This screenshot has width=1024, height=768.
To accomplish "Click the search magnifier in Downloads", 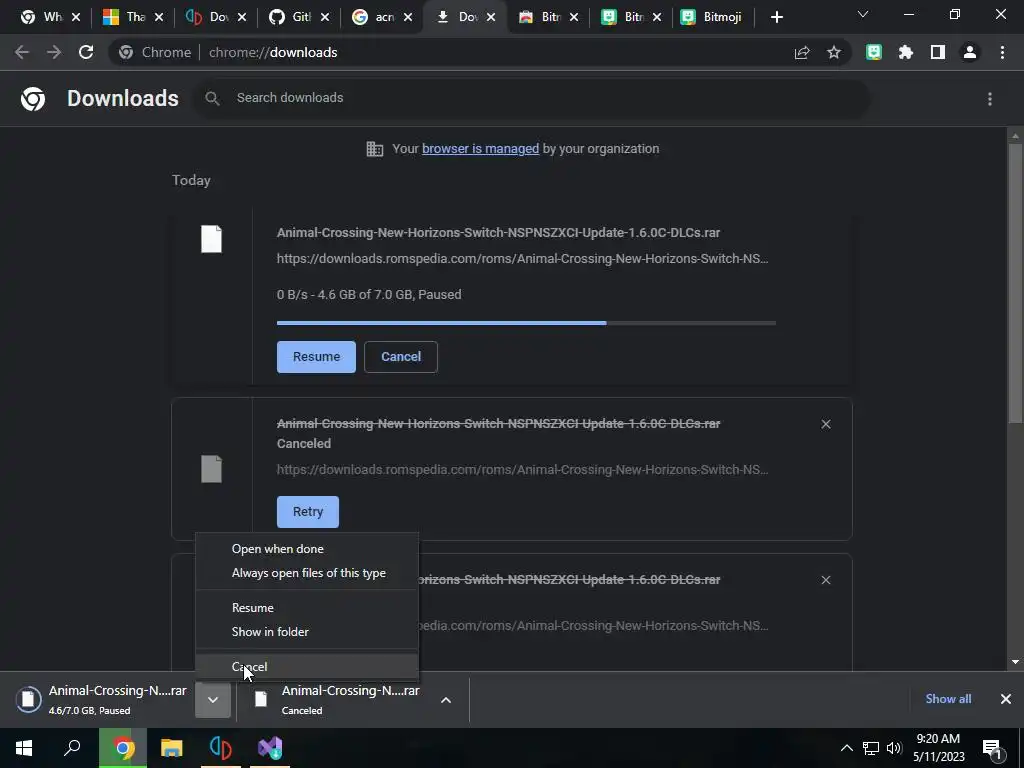I will (x=212, y=99).
